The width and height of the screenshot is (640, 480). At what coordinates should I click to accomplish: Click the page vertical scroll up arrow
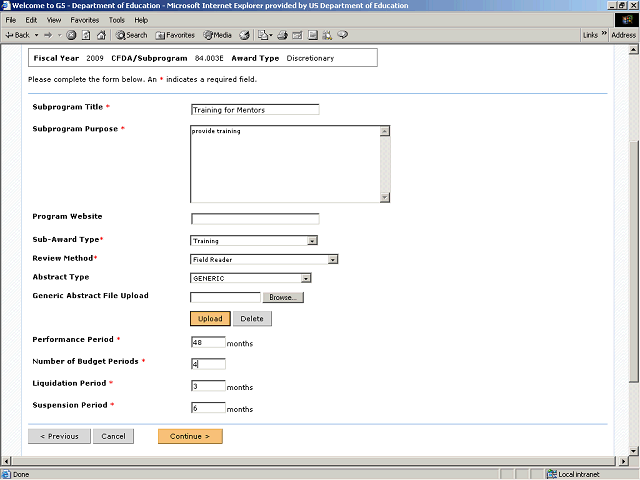point(633,50)
